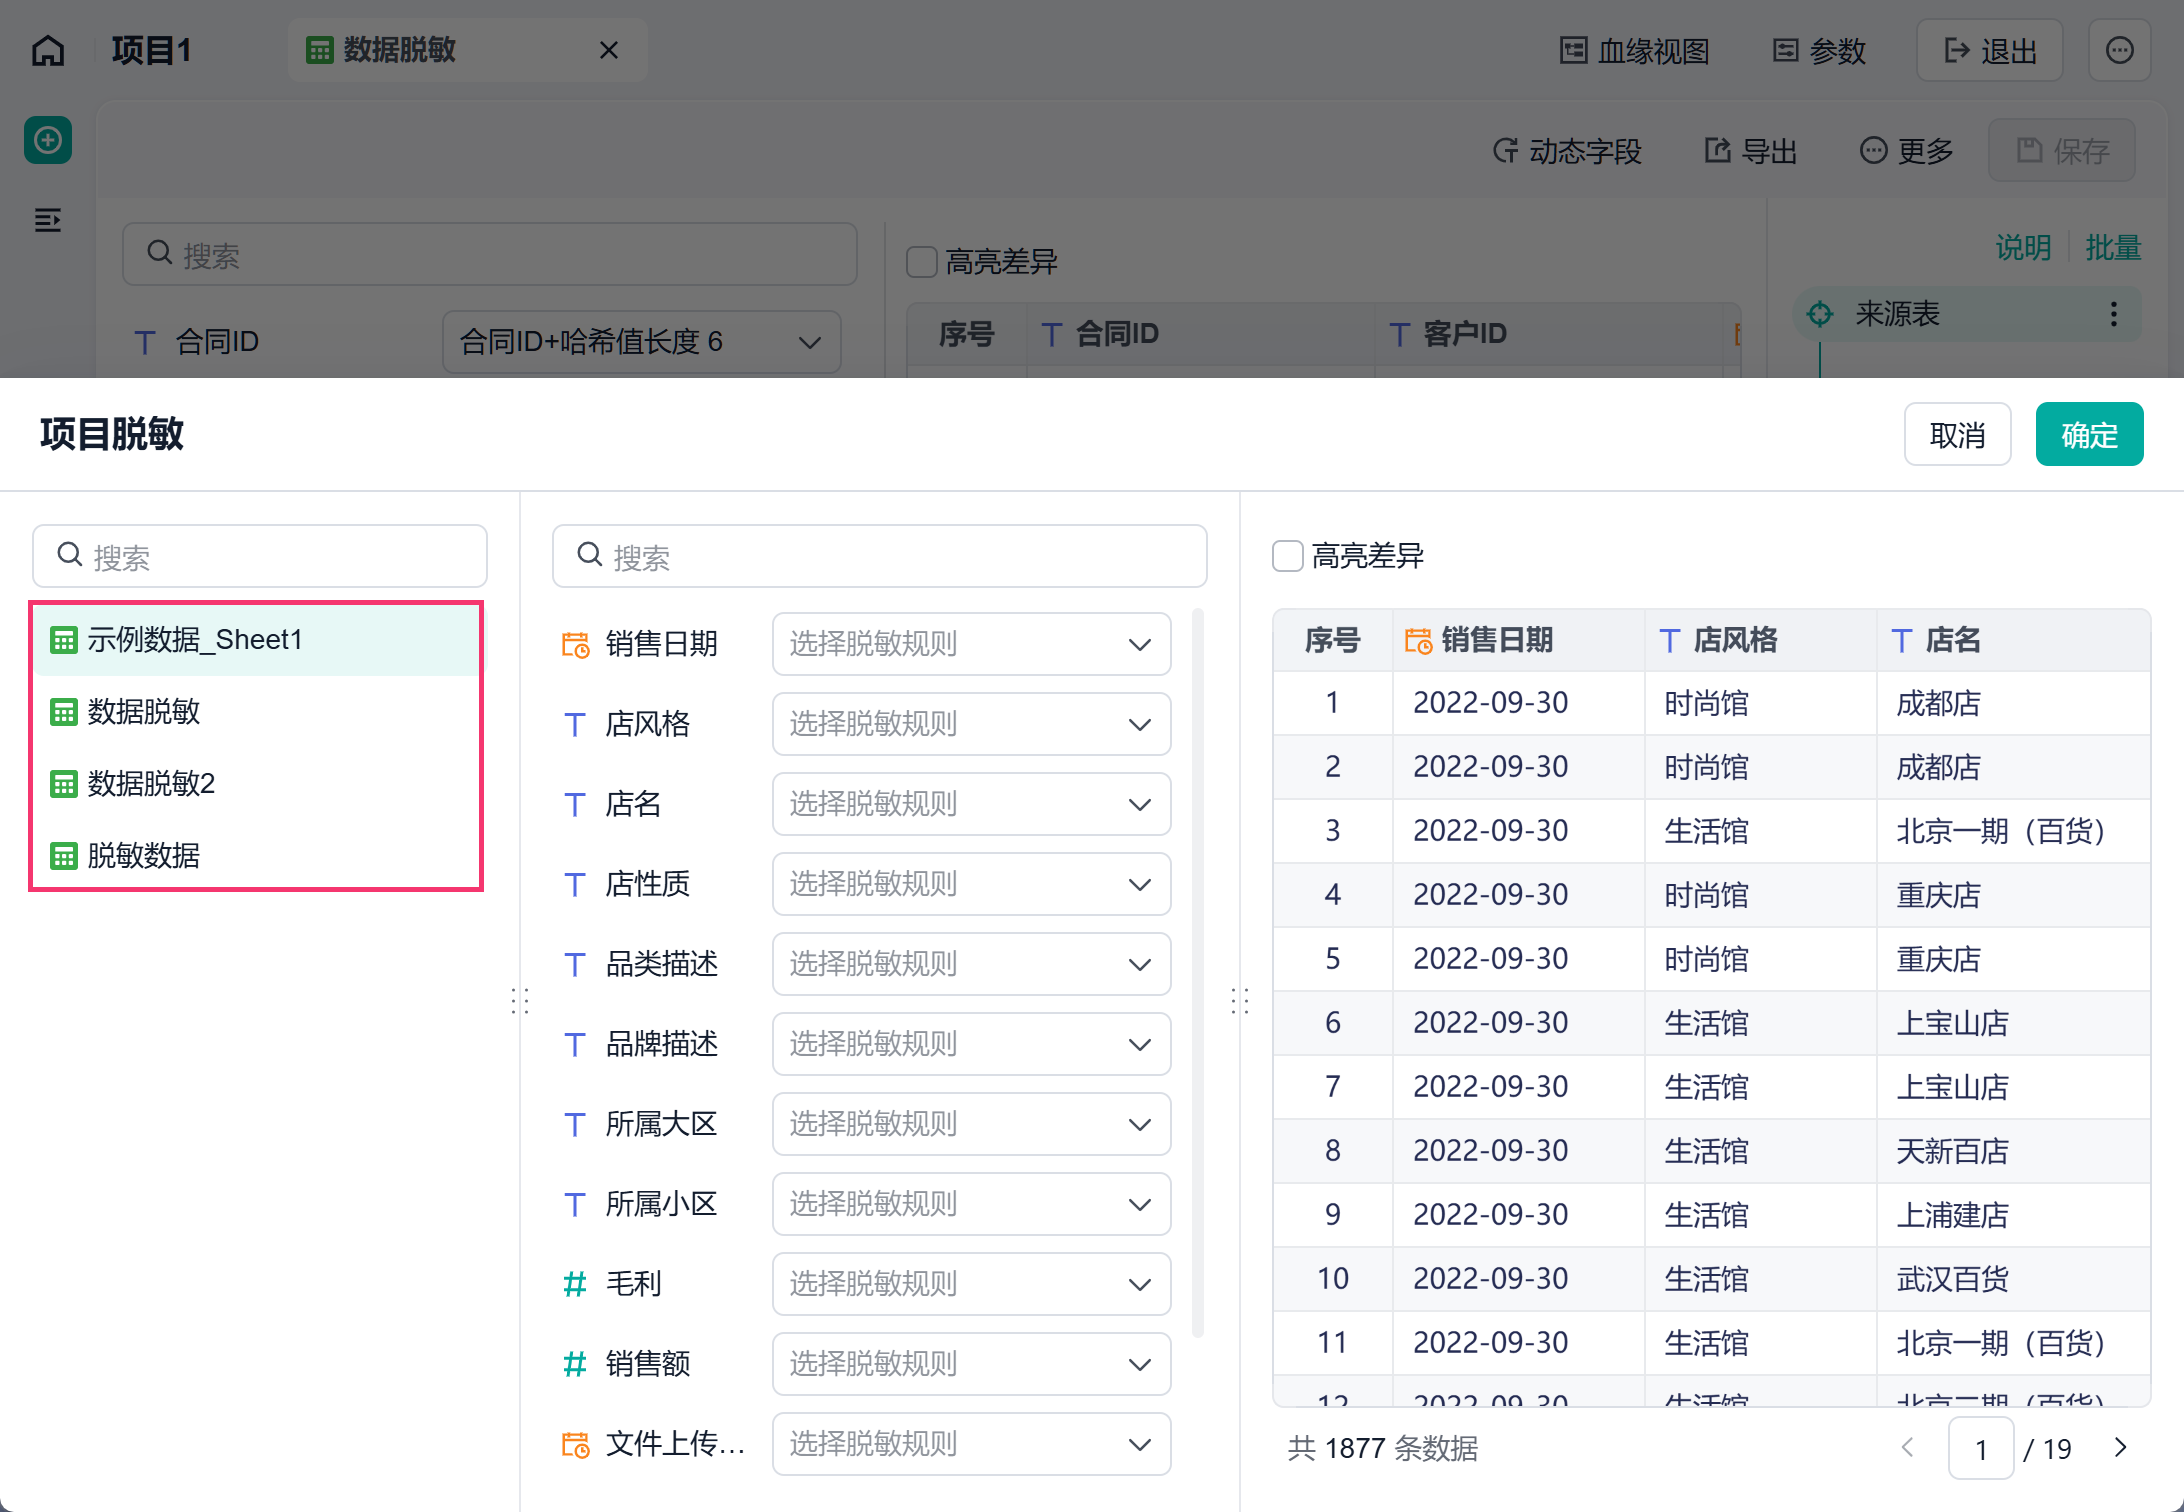2184x1512 pixels.
Task: Open the 毛利 masking rule dropdown
Action: click(971, 1284)
